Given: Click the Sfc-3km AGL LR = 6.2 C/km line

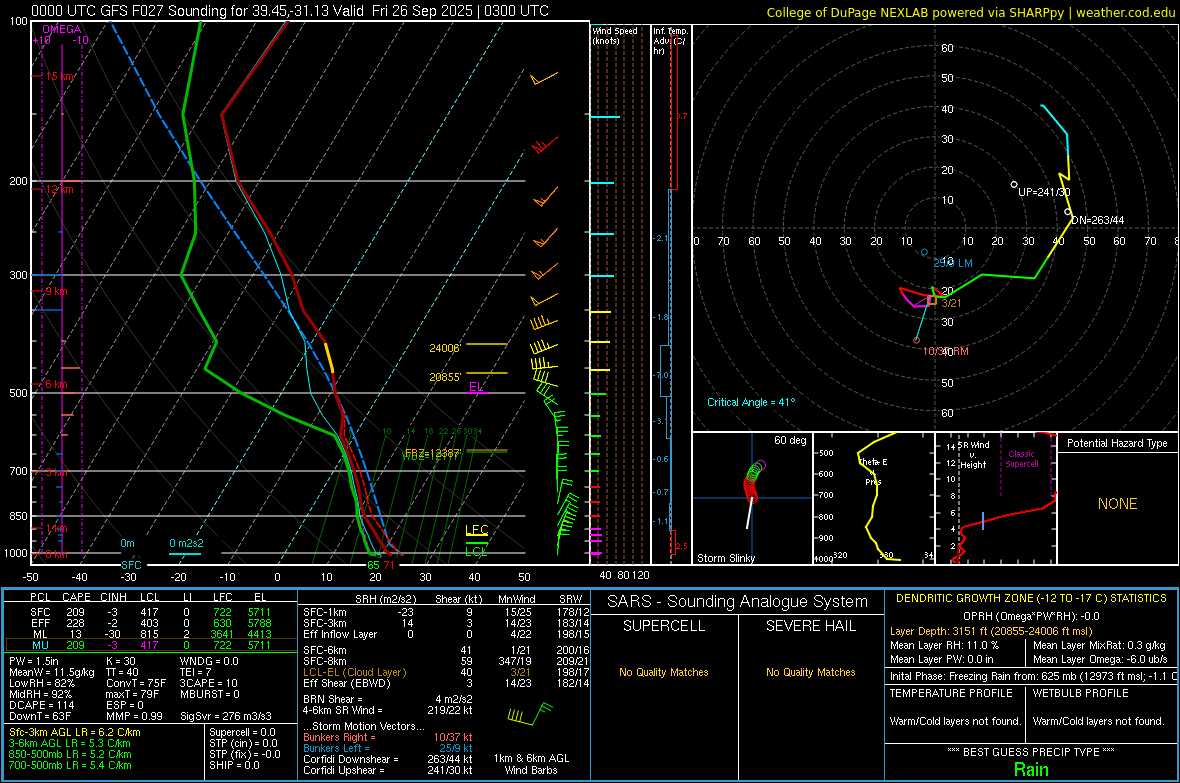Looking at the screenshot, I should (75, 732).
